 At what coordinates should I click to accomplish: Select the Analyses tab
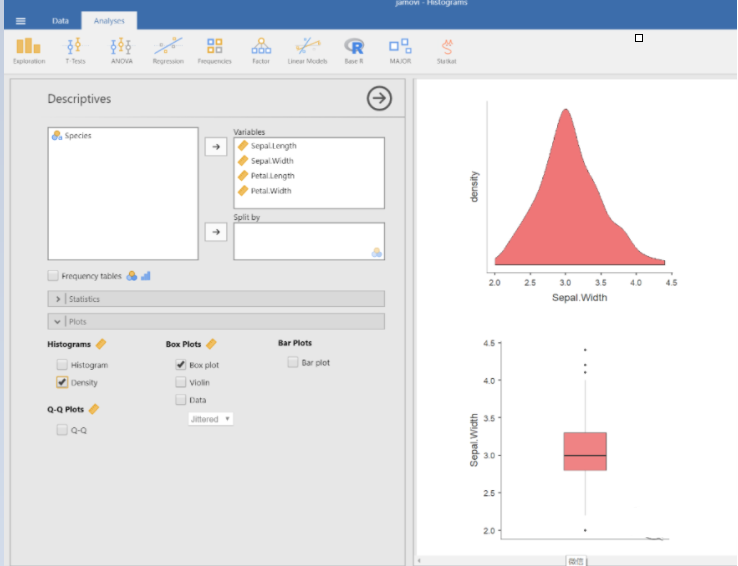tap(109, 21)
